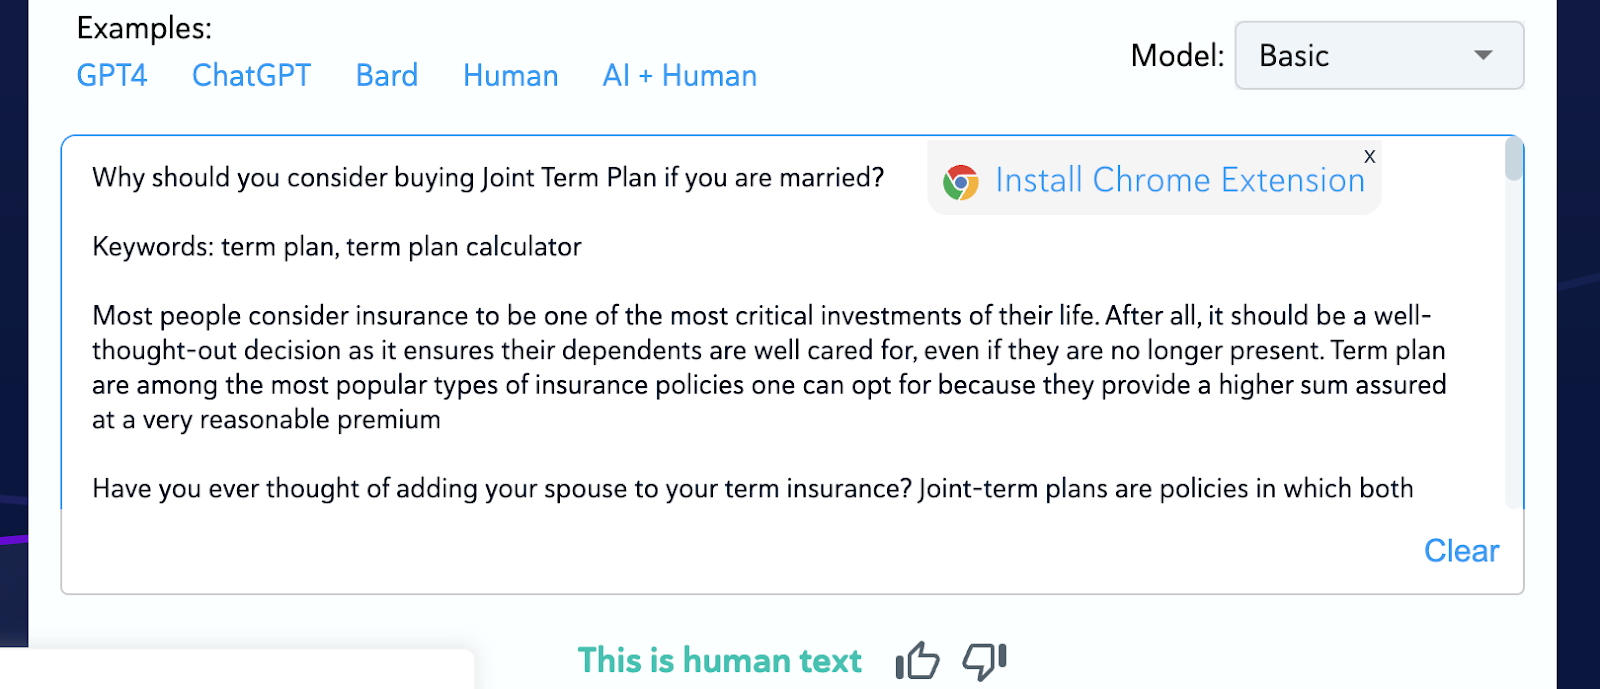Viewport: 1600px width, 689px height.
Task: Click the 'This is human text' result
Action: tap(720, 661)
